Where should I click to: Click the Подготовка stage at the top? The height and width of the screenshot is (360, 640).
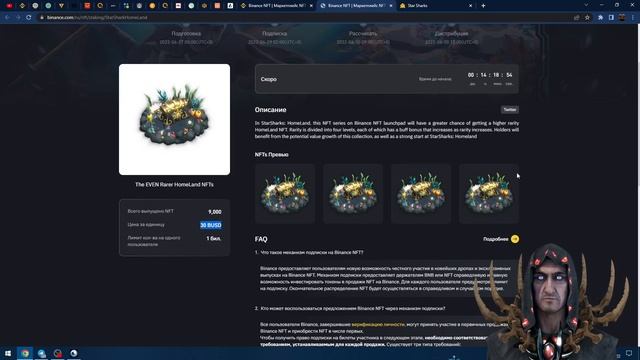click(186, 34)
